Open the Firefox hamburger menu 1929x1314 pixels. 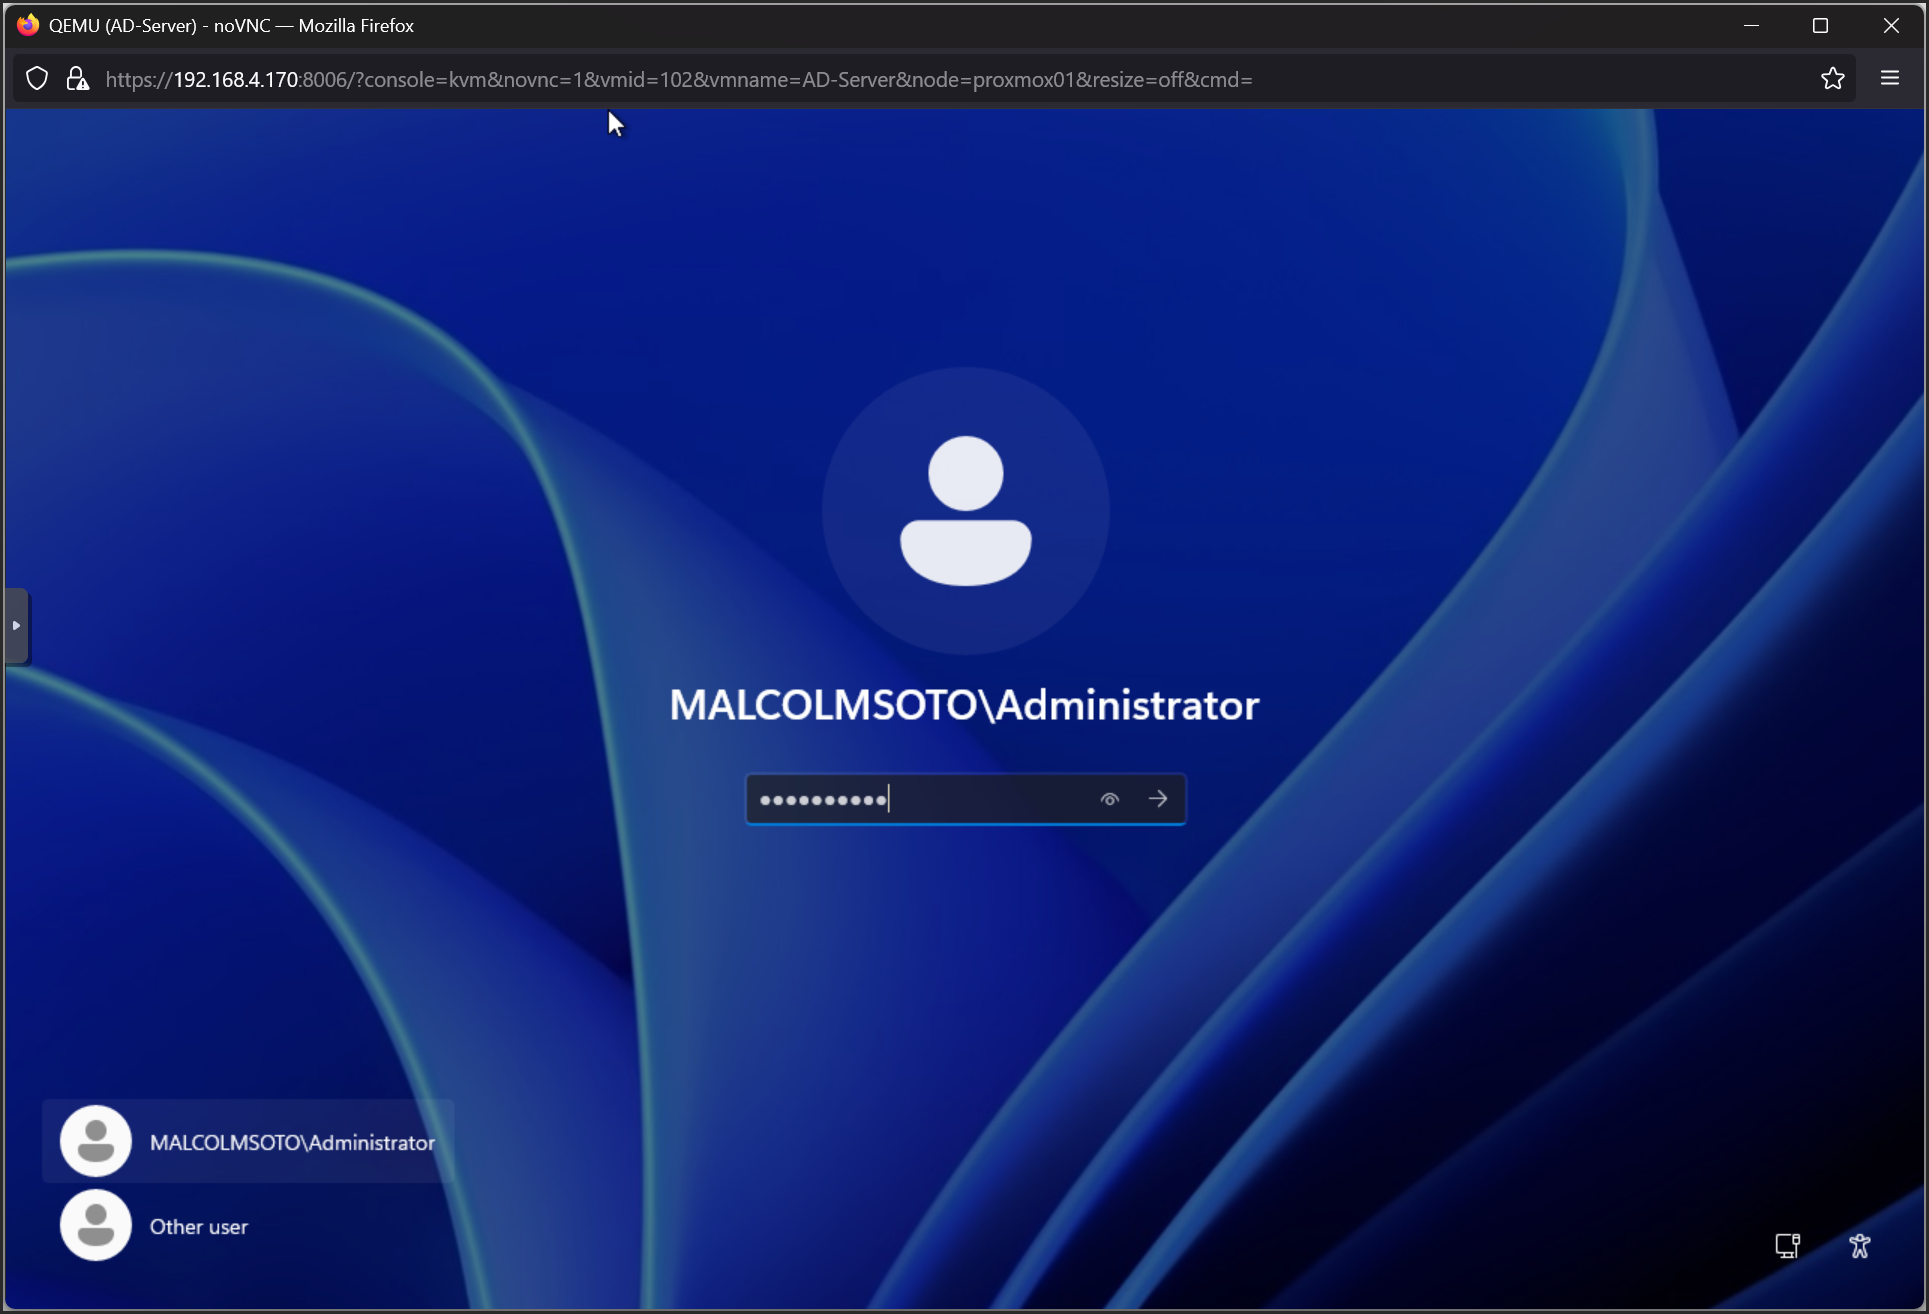click(1889, 79)
